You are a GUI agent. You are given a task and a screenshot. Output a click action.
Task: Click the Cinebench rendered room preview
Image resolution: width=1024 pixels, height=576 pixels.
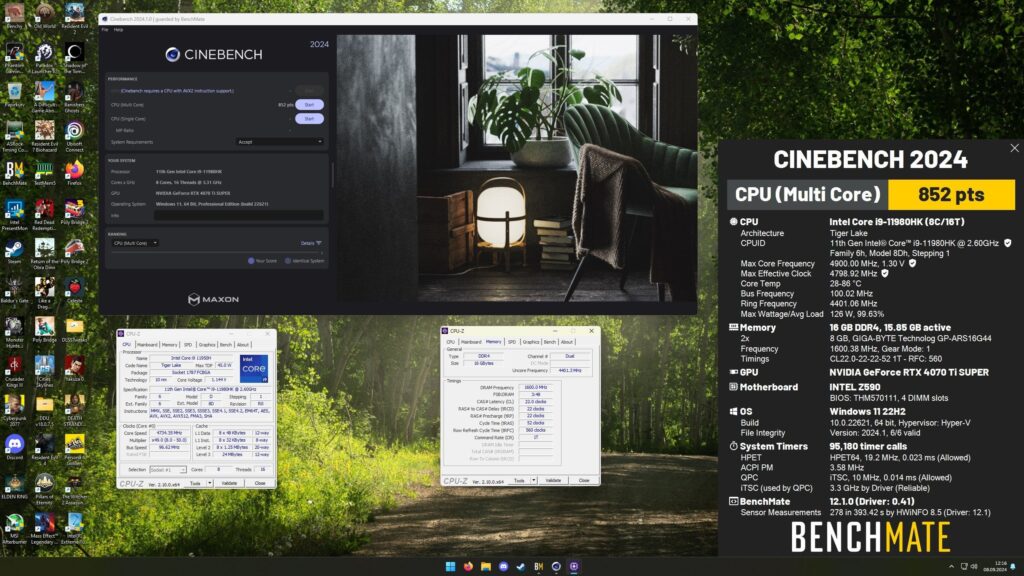[x=517, y=168]
